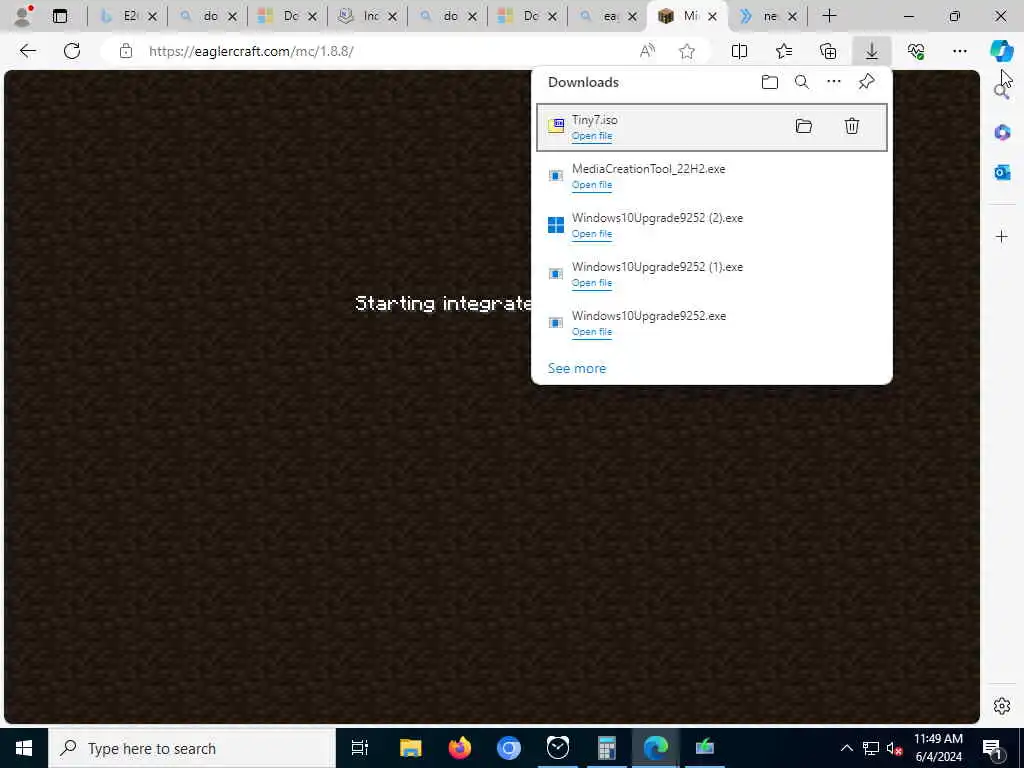1024x768 pixels.
Task: Close the Mi Minecraft tab
Action: [712, 16]
